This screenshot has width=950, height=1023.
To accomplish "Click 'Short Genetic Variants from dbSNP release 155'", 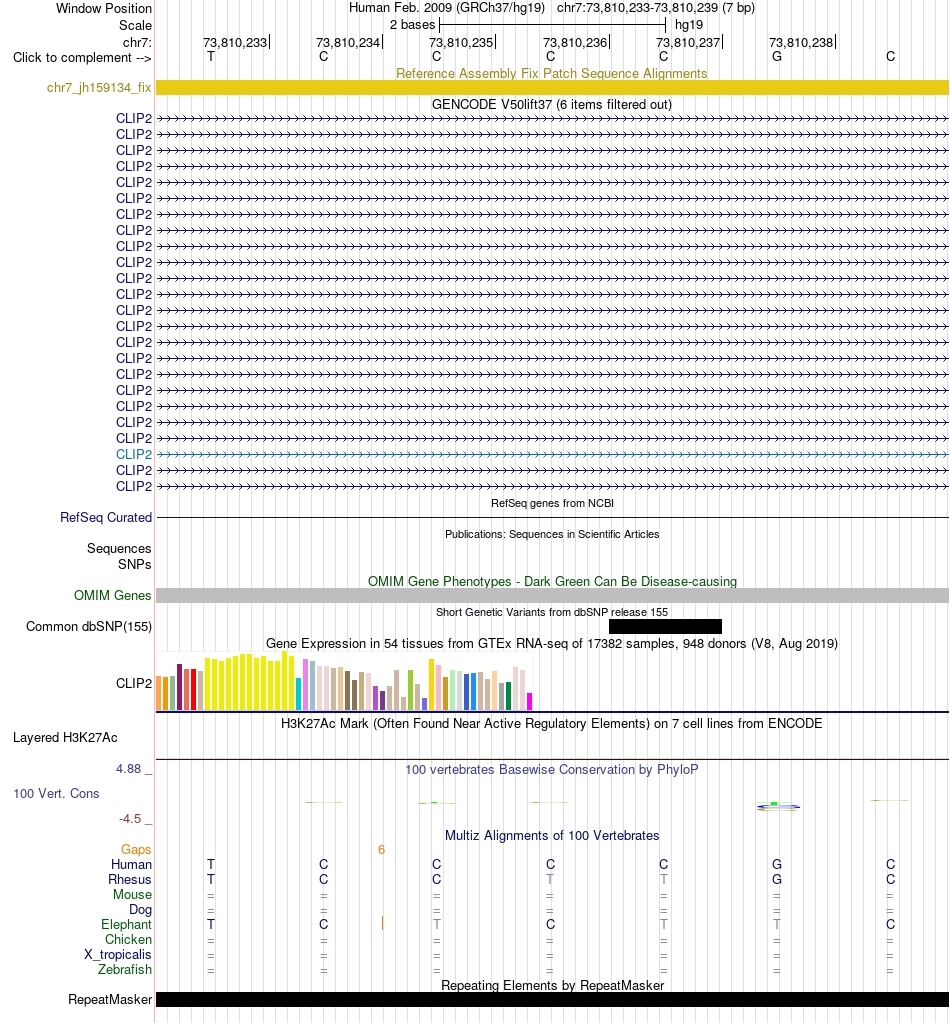I will click(552, 612).
